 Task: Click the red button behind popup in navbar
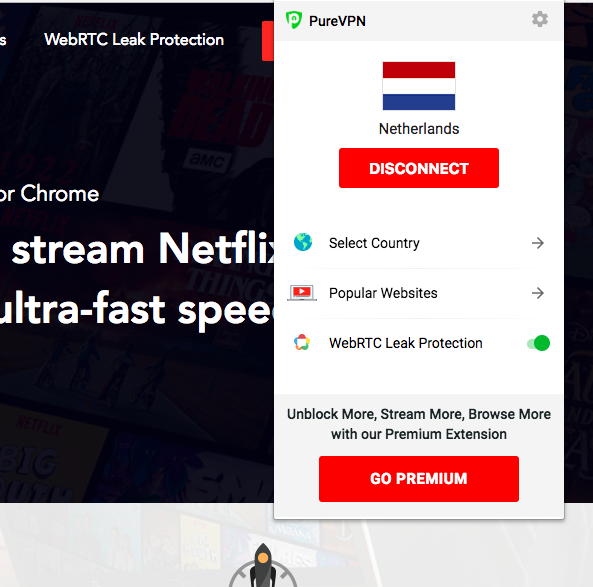coord(268,41)
